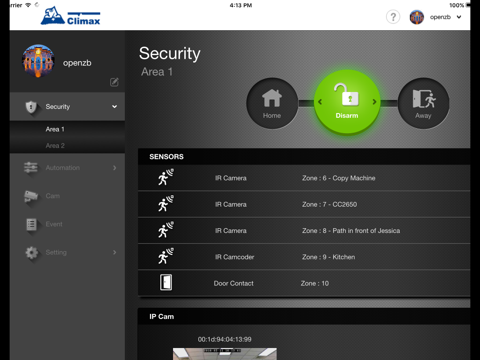
Task: Click the large openzb profile picture in the sidebar
Action: coord(38,61)
